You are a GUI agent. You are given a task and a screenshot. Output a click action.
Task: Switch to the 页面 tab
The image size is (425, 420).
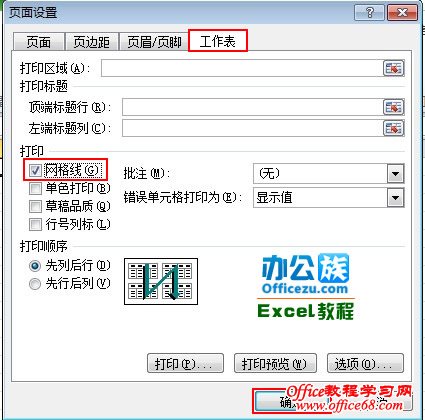tap(39, 42)
